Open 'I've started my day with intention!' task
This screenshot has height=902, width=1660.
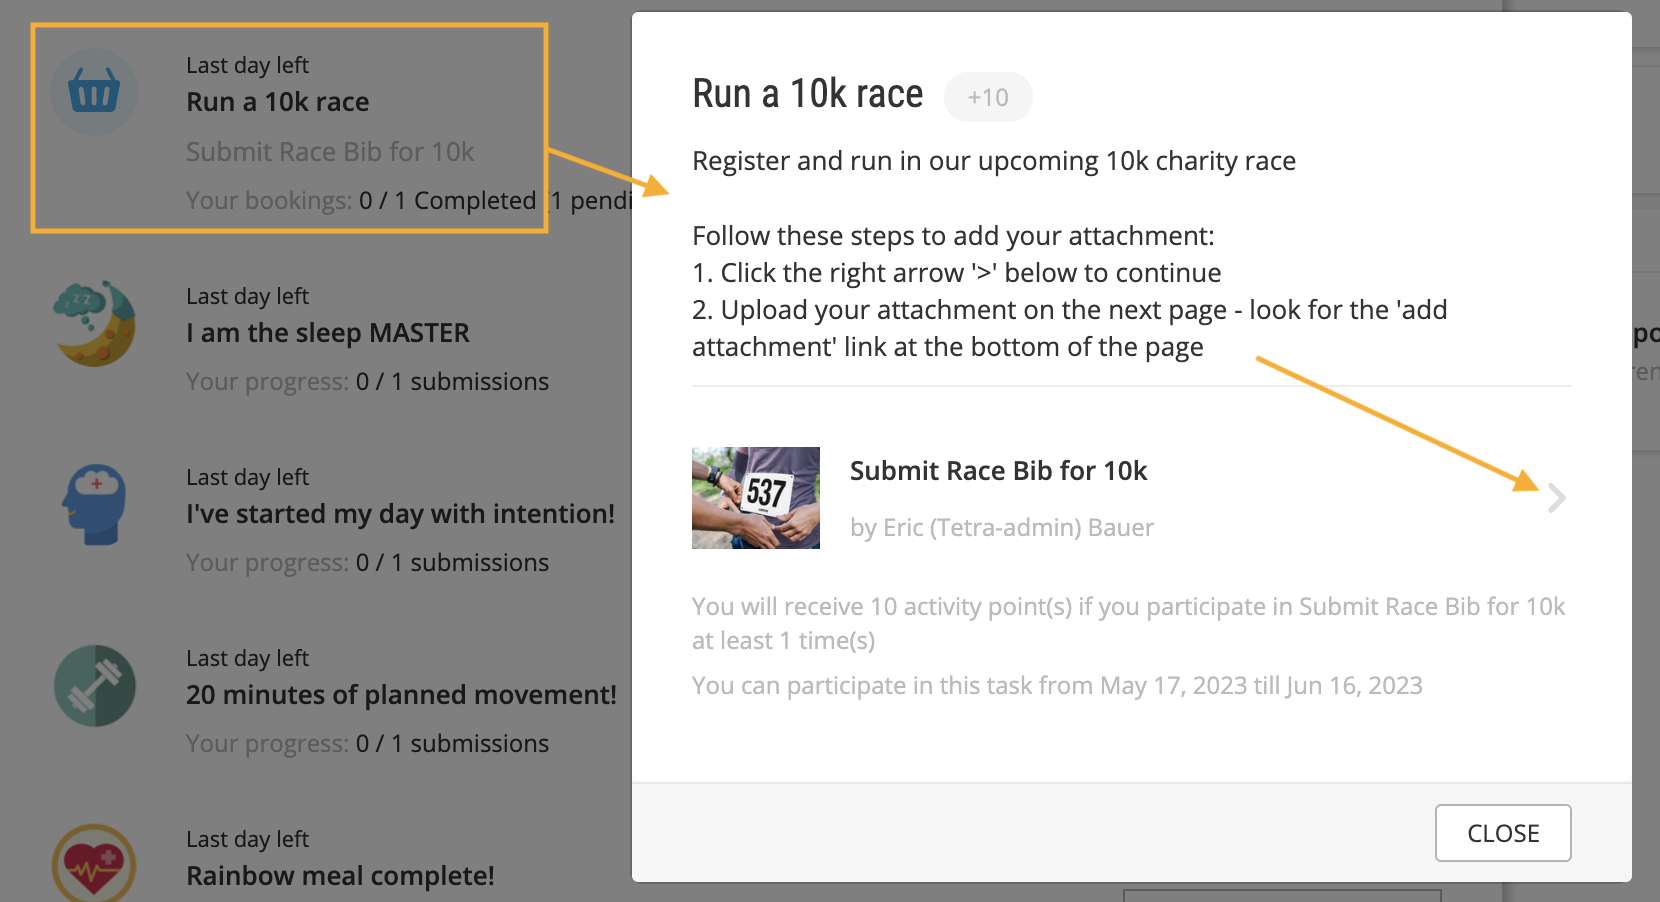click(400, 514)
